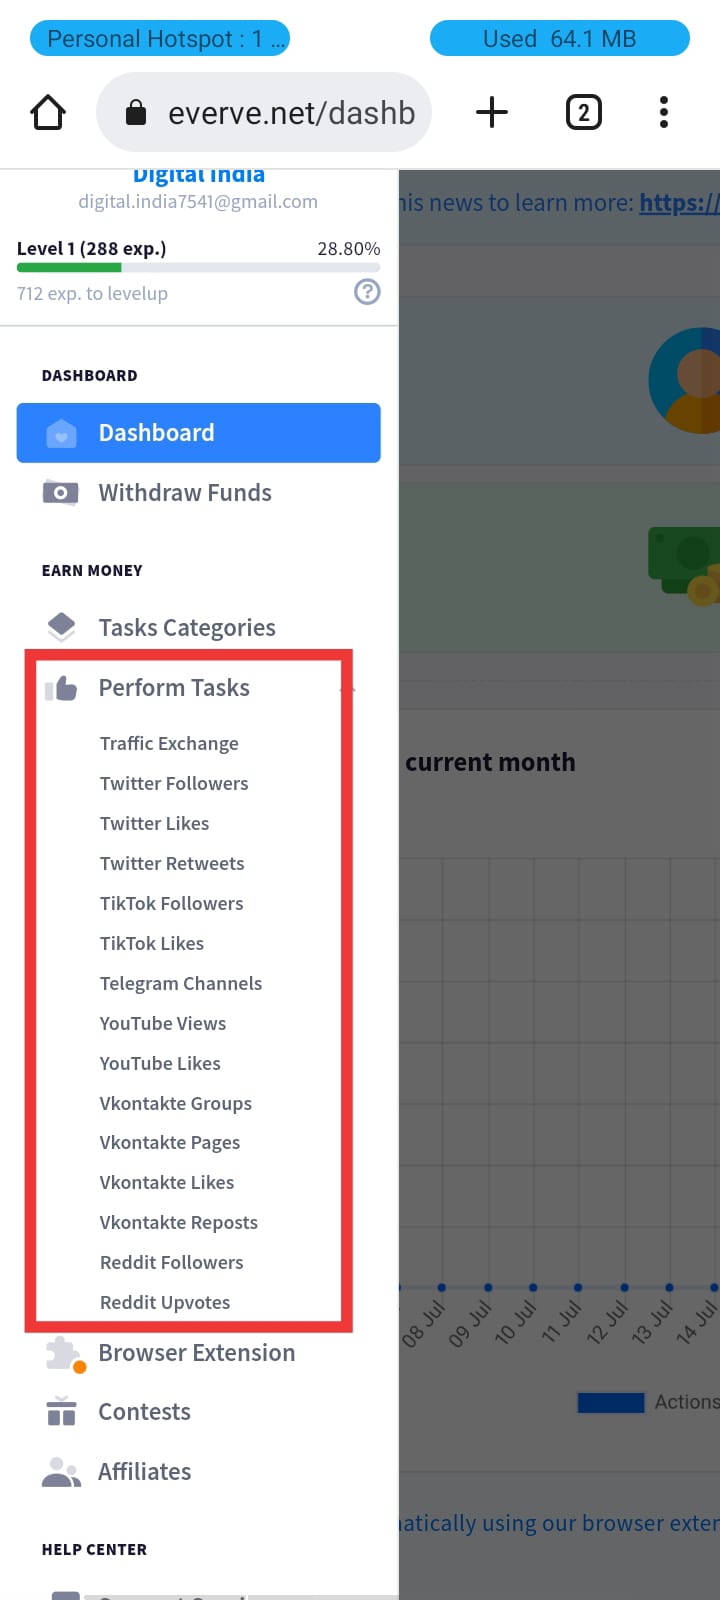This screenshot has height=1600, width=720.
Task: Tap the browser home icon
Action: pyautogui.click(x=48, y=112)
